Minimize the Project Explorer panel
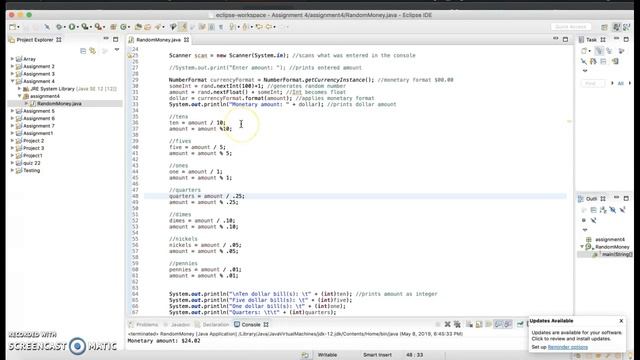Screen dimensions: 640x360 click(106, 39)
